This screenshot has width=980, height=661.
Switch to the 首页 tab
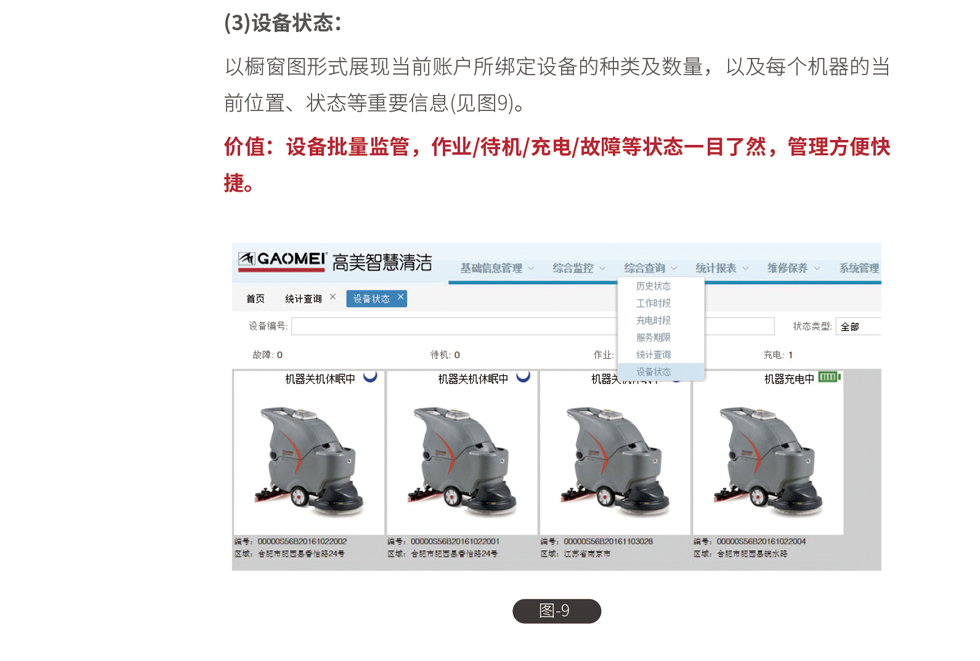tap(255, 298)
